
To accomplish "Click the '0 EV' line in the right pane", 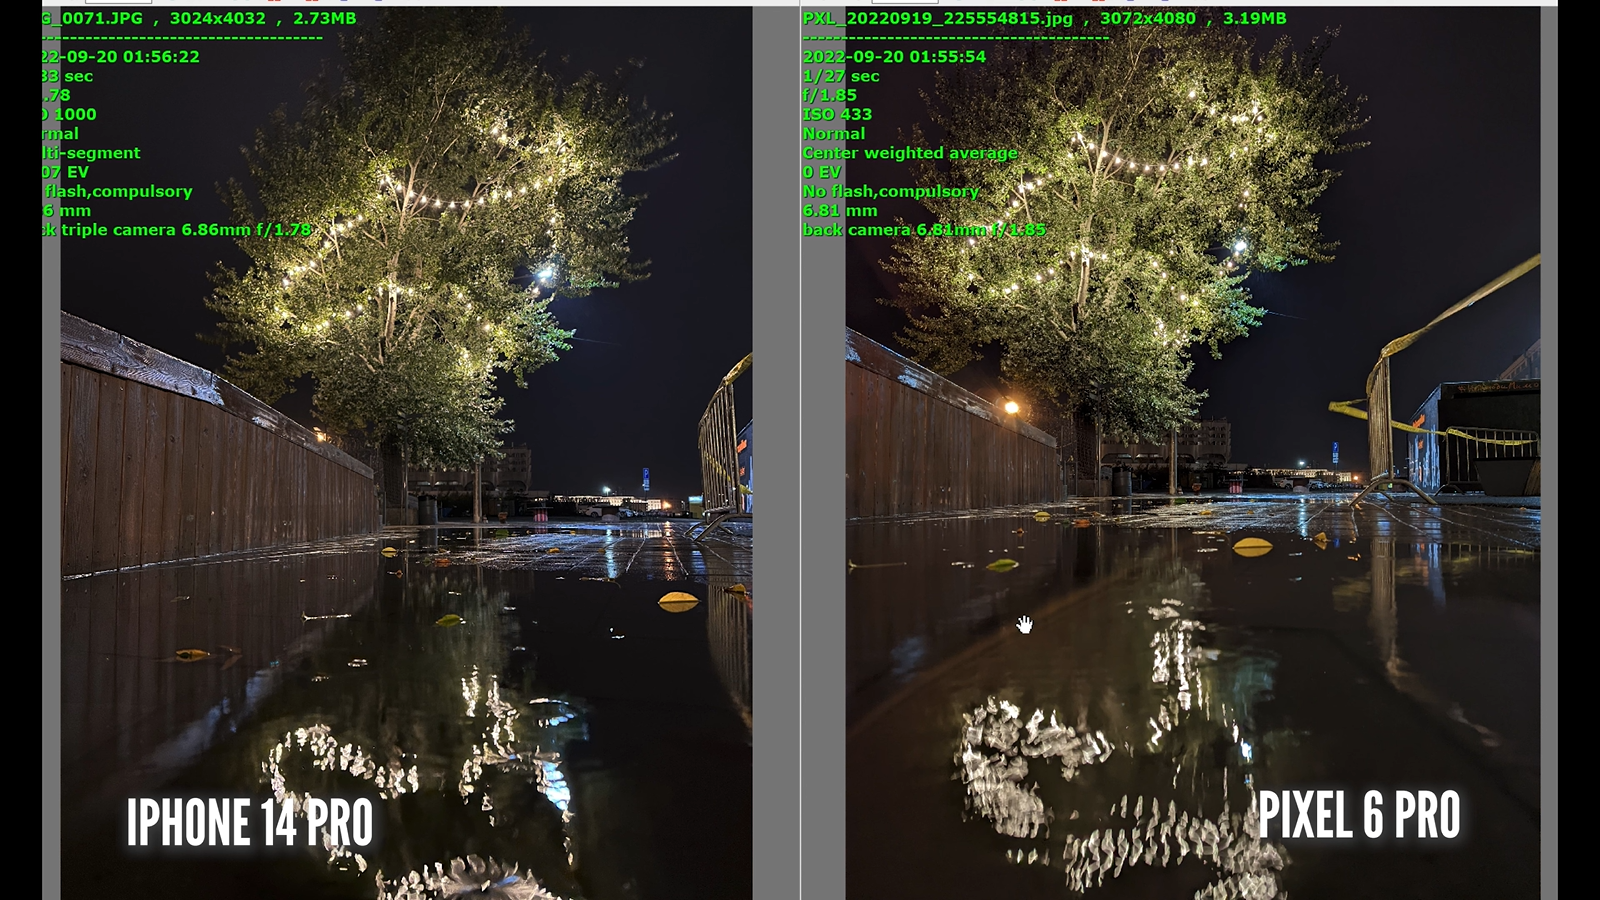I will click(x=822, y=172).
